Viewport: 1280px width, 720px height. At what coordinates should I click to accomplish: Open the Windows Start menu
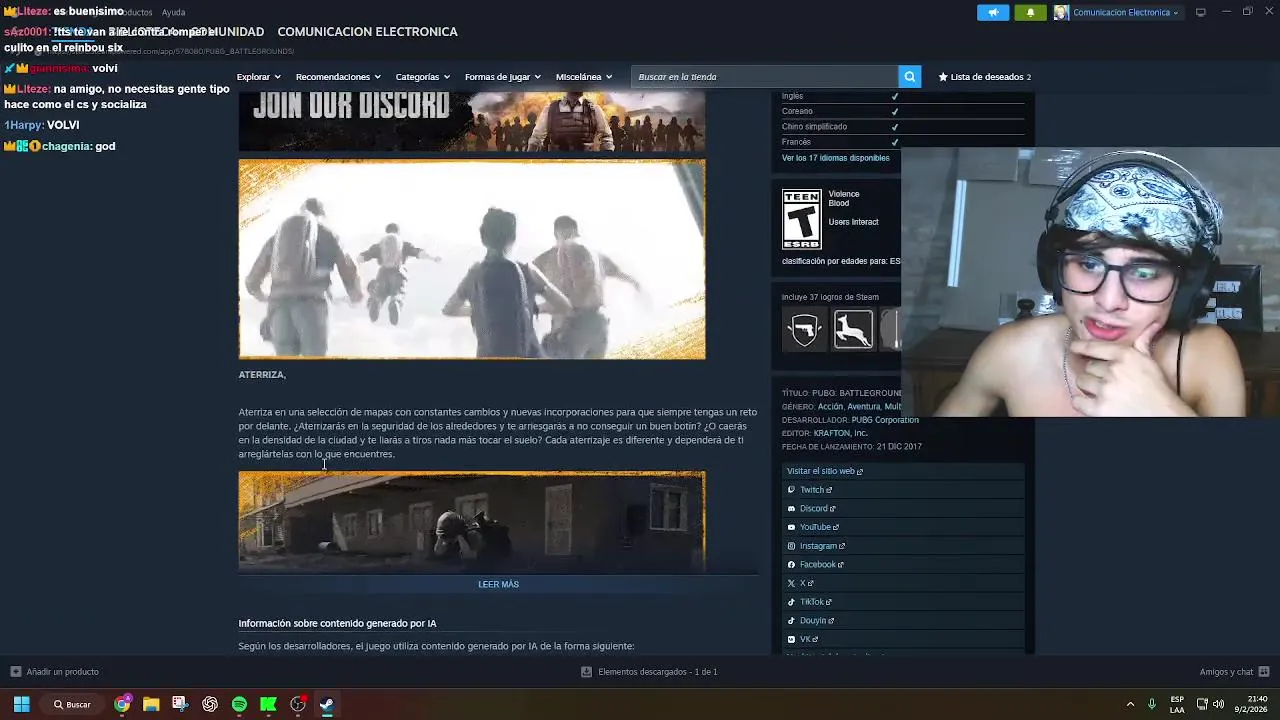coord(21,704)
